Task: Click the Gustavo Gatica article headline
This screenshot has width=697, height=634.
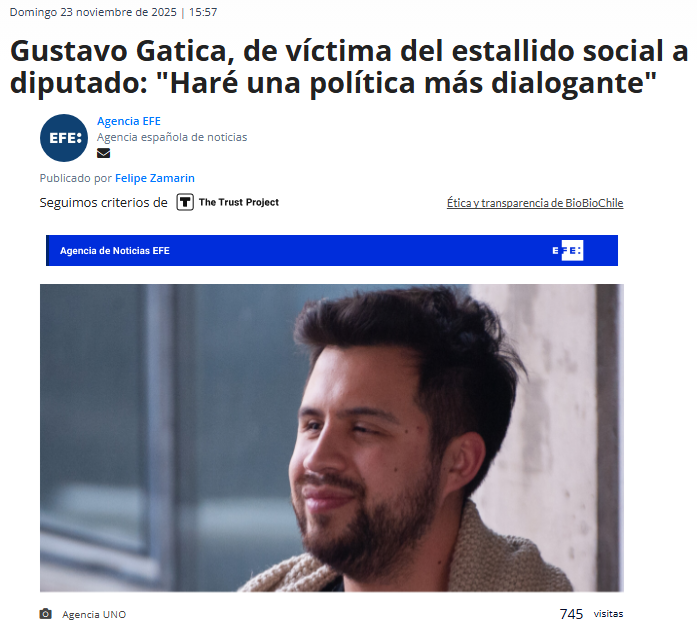Action: (349, 67)
